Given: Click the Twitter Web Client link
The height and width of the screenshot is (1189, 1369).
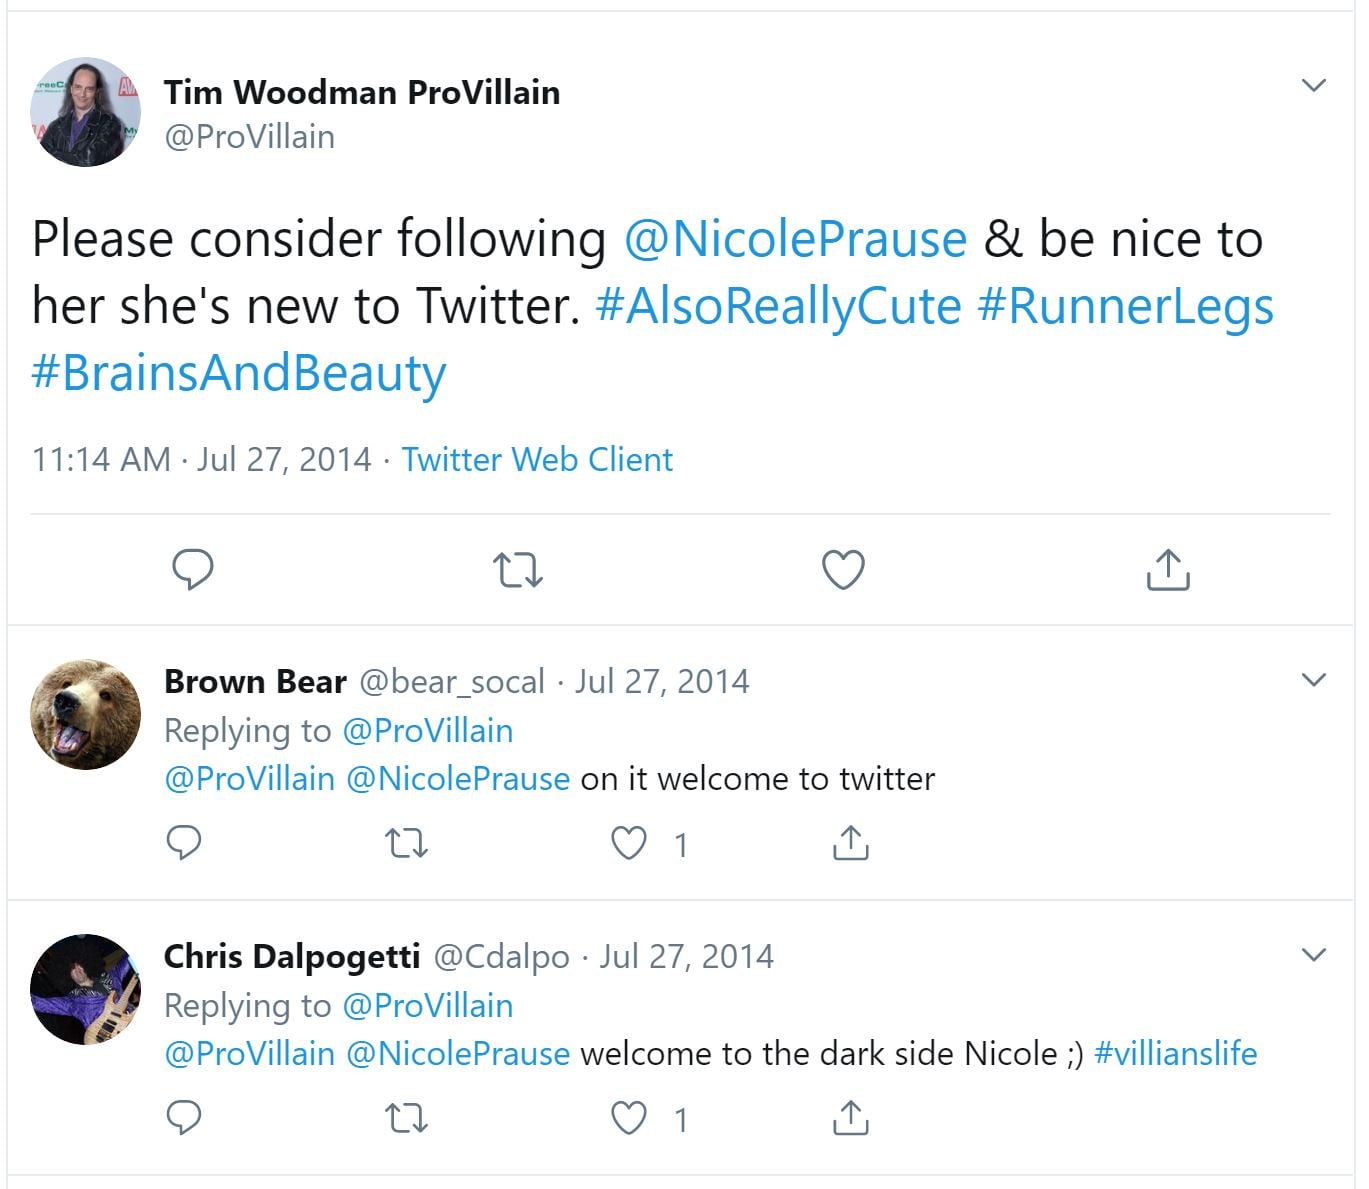Looking at the screenshot, I should tap(537, 460).
